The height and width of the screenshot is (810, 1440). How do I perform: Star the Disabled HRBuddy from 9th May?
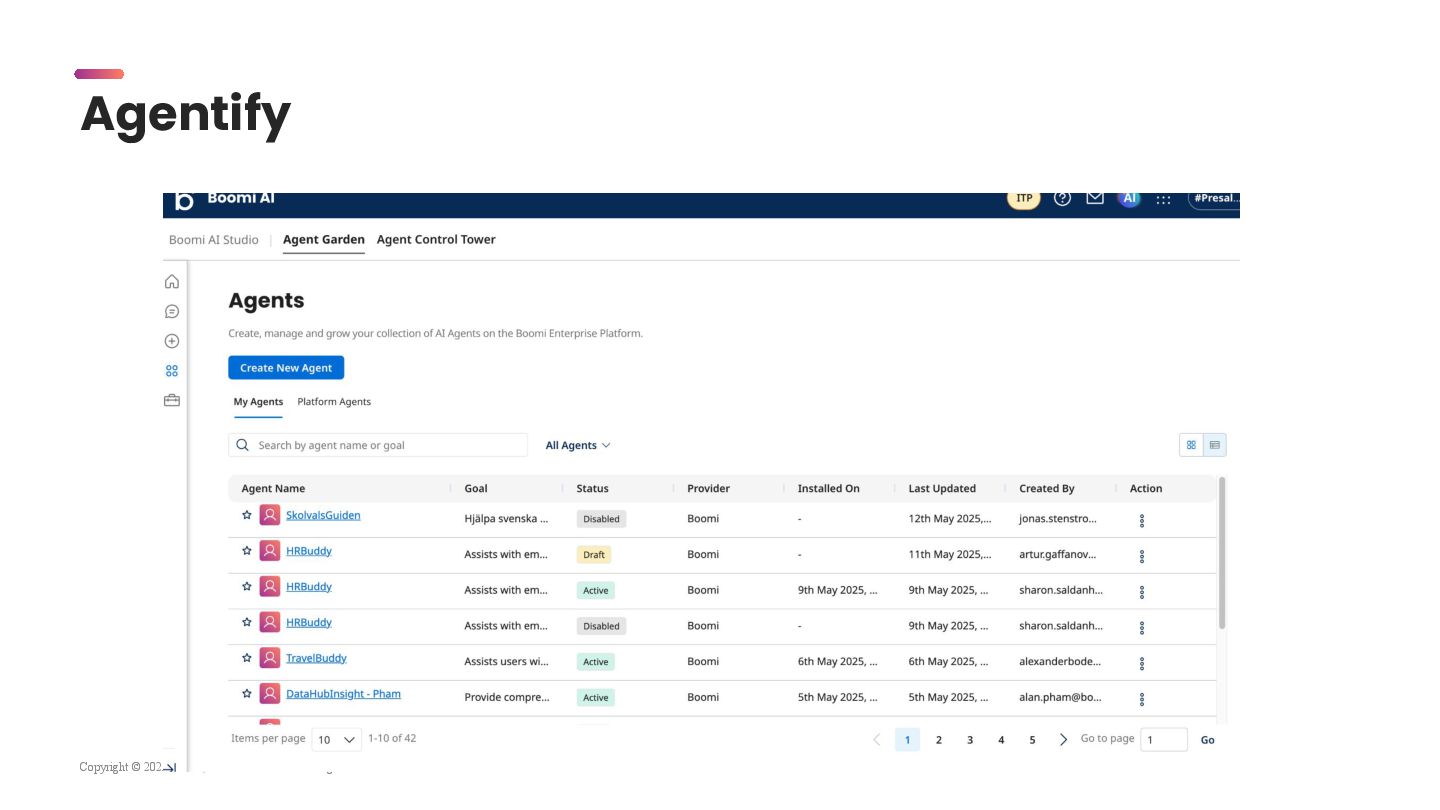click(247, 622)
